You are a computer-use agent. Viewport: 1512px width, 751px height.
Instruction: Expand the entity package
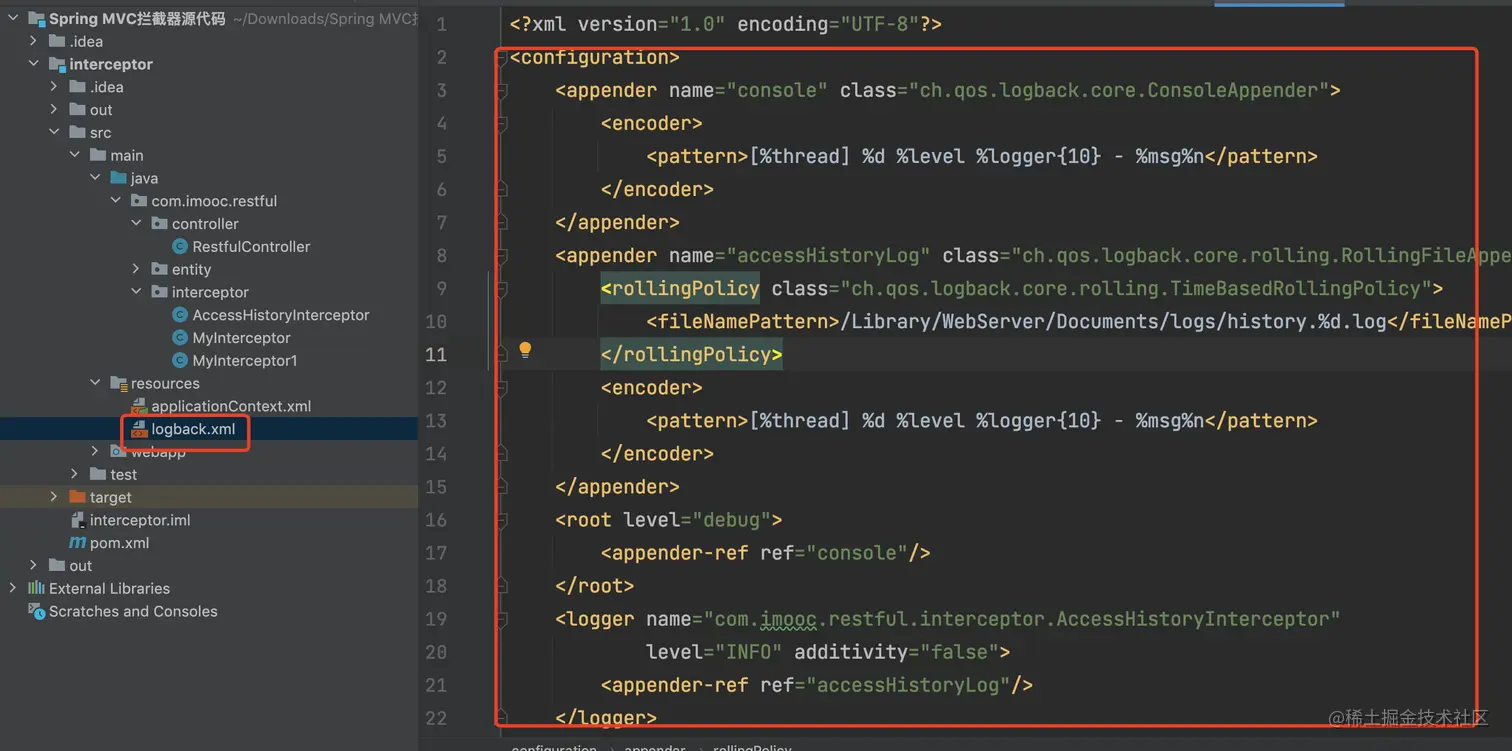tap(137, 269)
